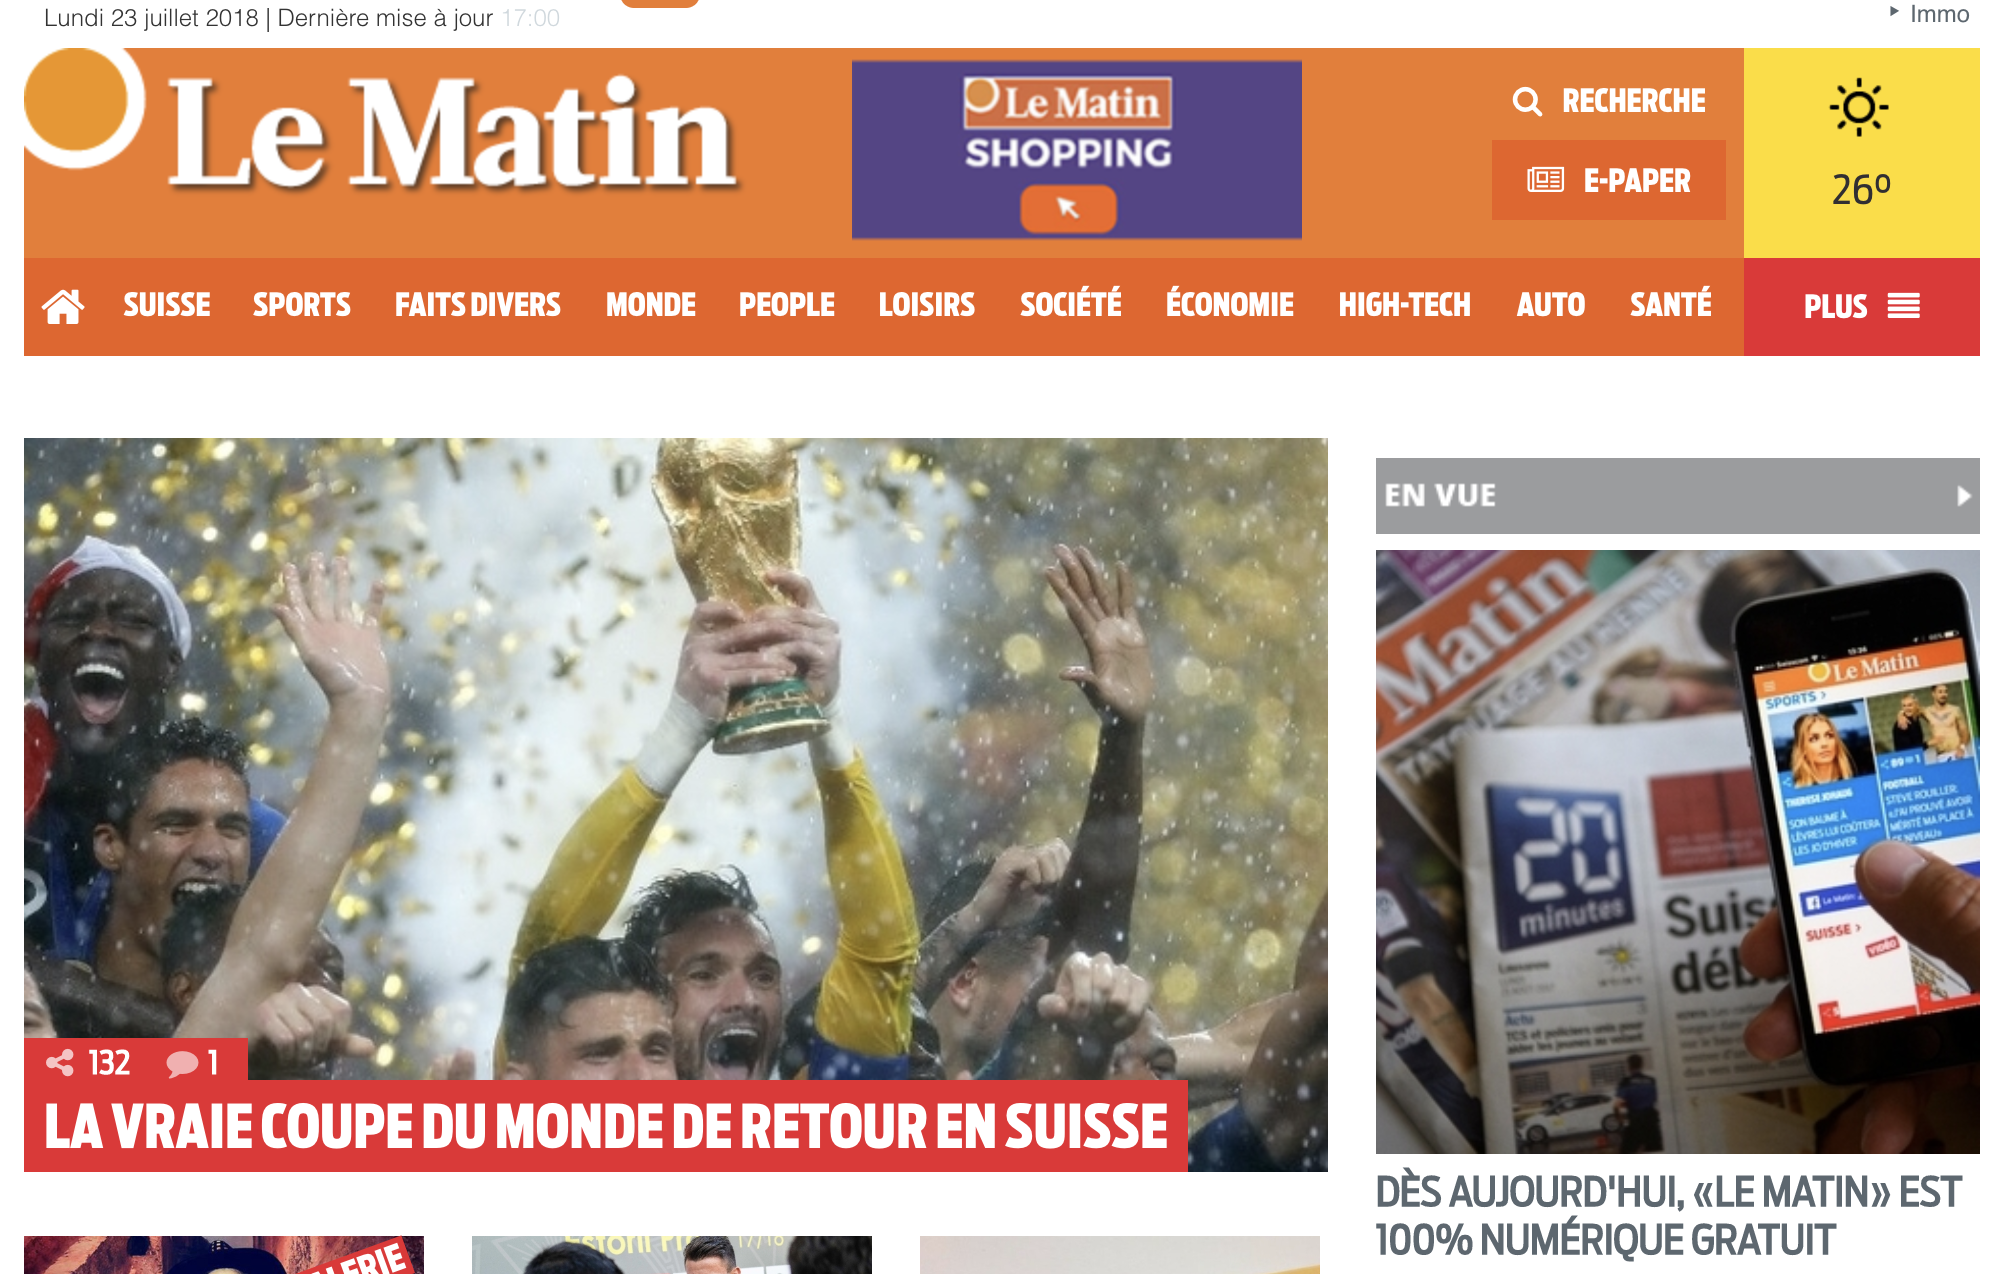
Task: Open the SUISSE section
Action: click(x=167, y=305)
